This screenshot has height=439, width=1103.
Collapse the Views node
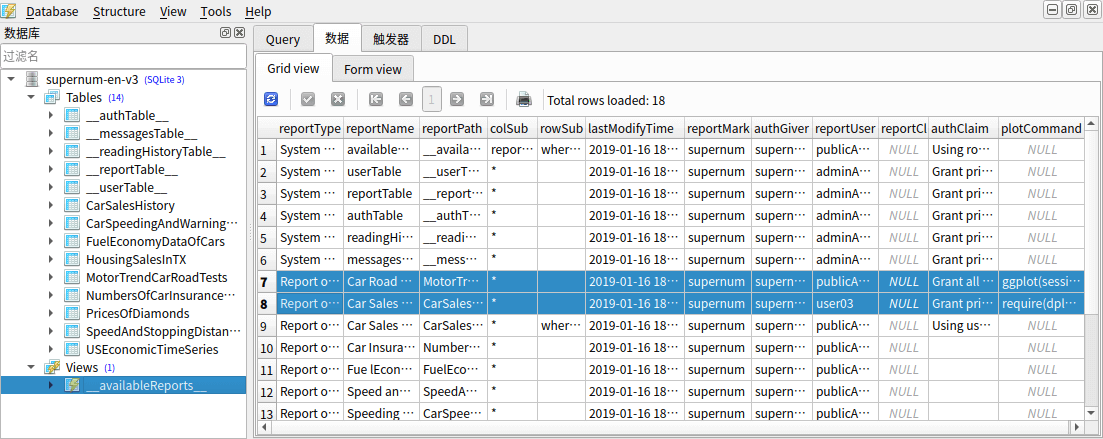31,367
